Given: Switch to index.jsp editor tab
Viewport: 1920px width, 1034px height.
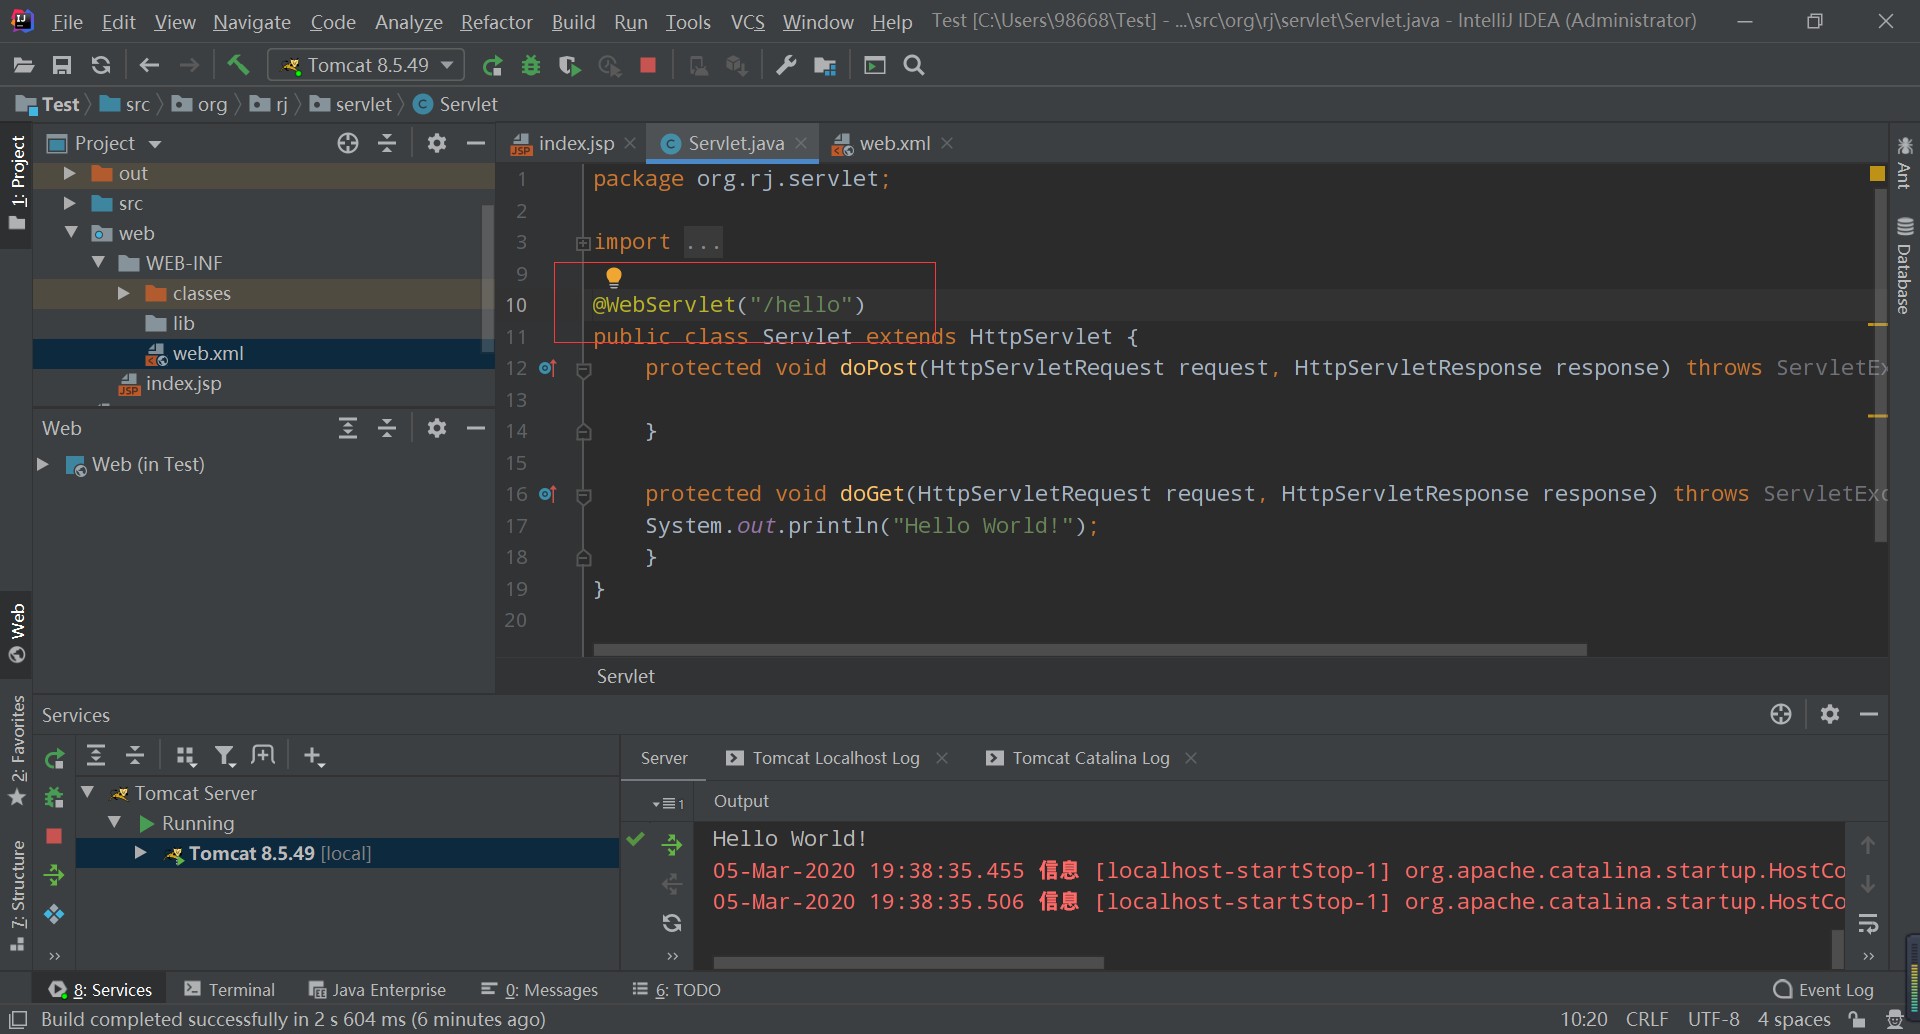Looking at the screenshot, I should [573, 144].
